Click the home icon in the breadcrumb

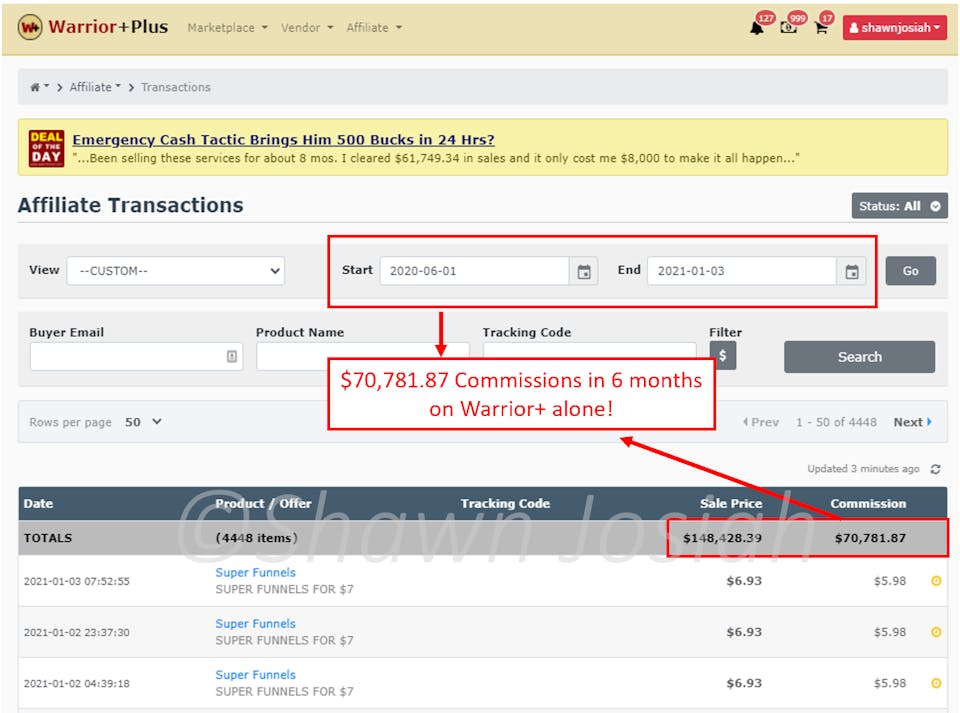(35, 88)
